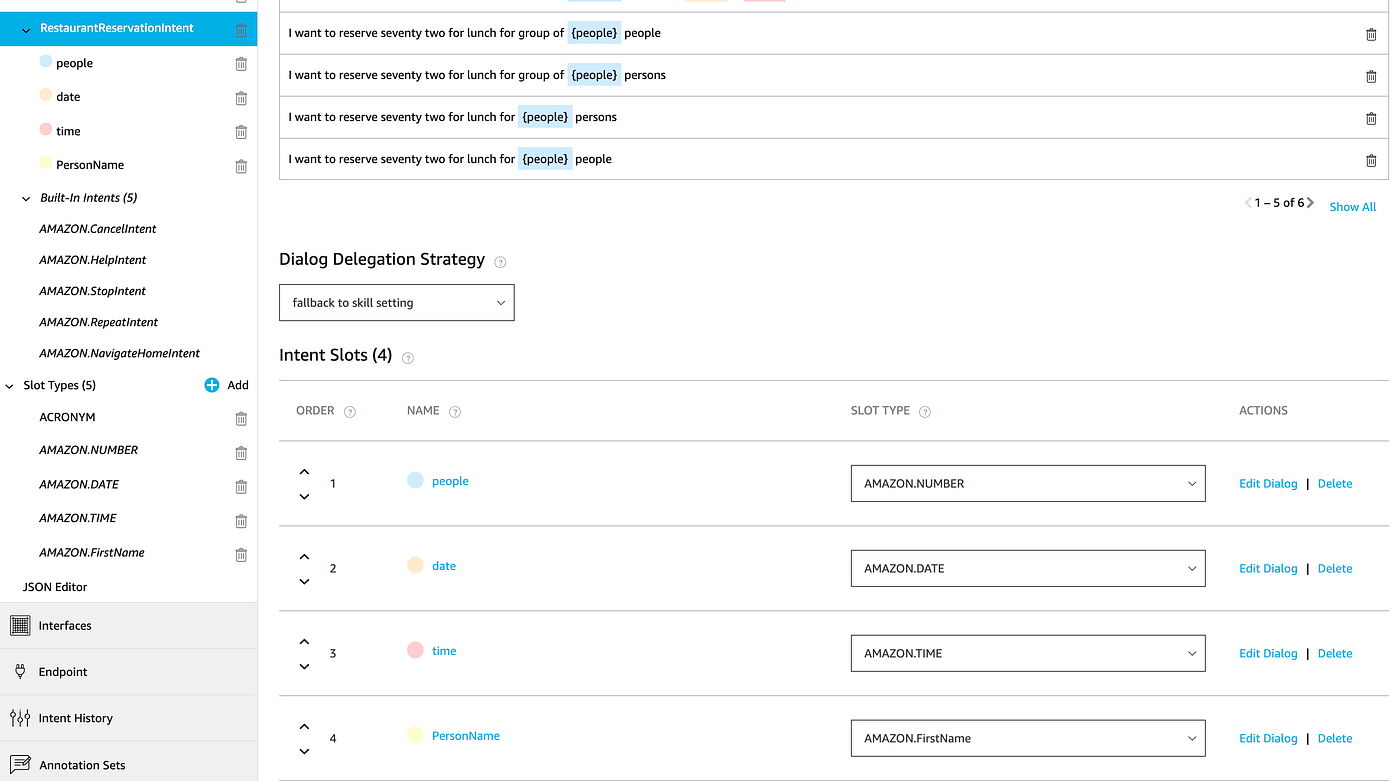
Task: Open Intent History via its sliders icon
Action: pos(18,717)
